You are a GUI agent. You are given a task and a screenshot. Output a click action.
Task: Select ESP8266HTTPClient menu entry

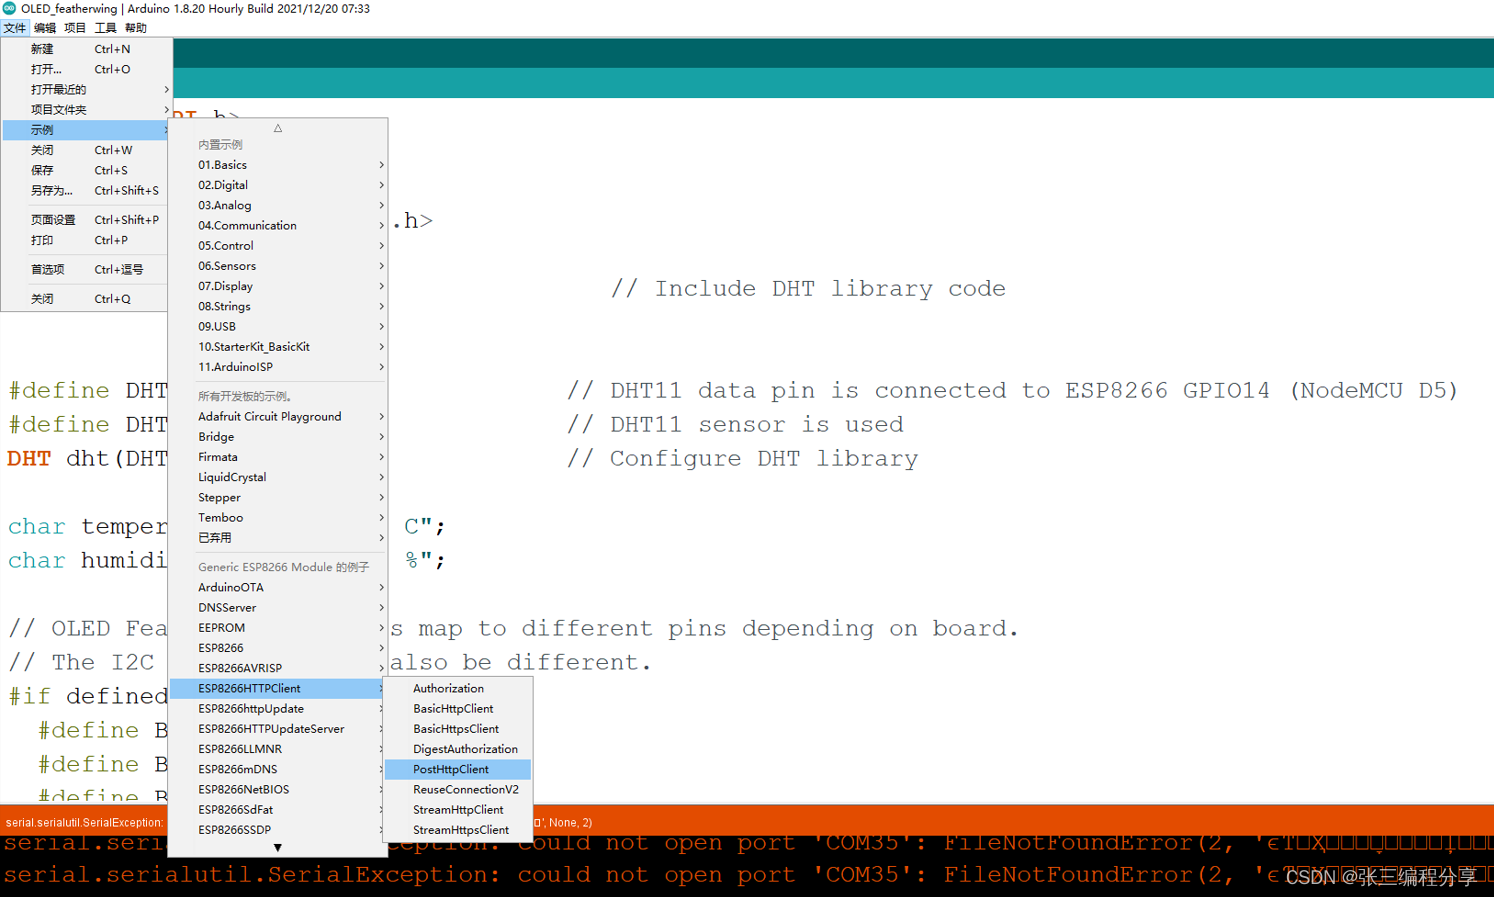pyautogui.click(x=278, y=689)
